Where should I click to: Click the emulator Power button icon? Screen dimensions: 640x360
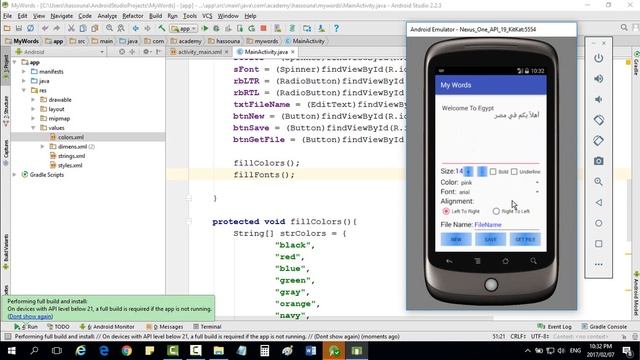pyautogui.click(x=598, y=58)
